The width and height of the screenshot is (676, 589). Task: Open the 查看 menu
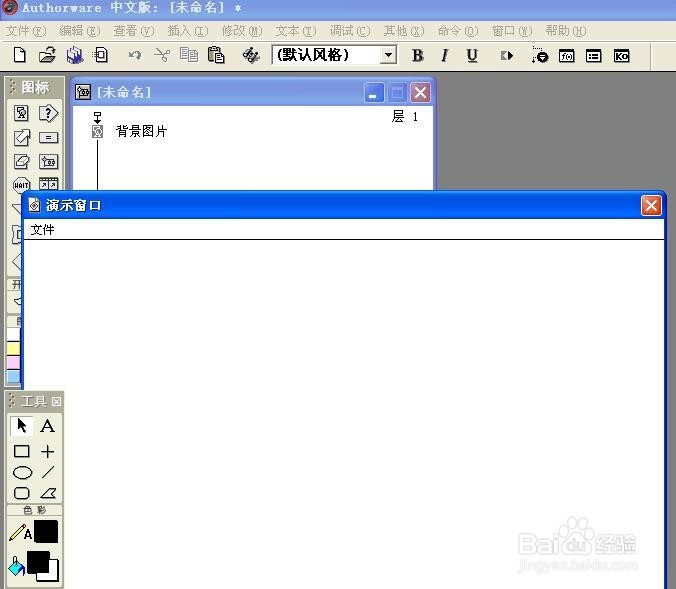134,31
